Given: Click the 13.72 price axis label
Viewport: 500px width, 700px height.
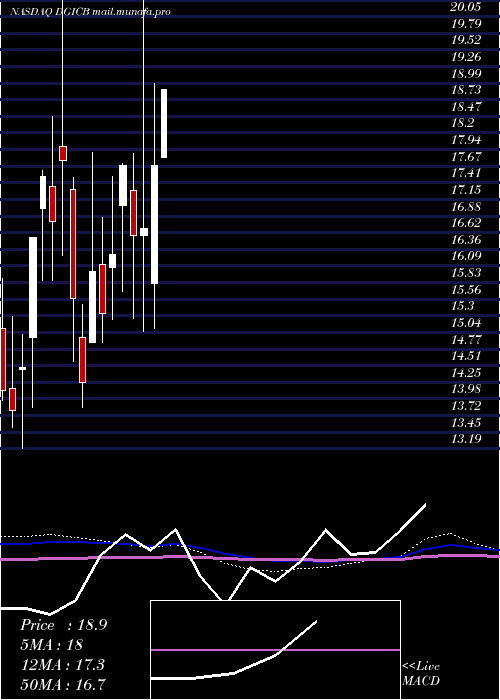Looking at the screenshot, I should (466, 406).
